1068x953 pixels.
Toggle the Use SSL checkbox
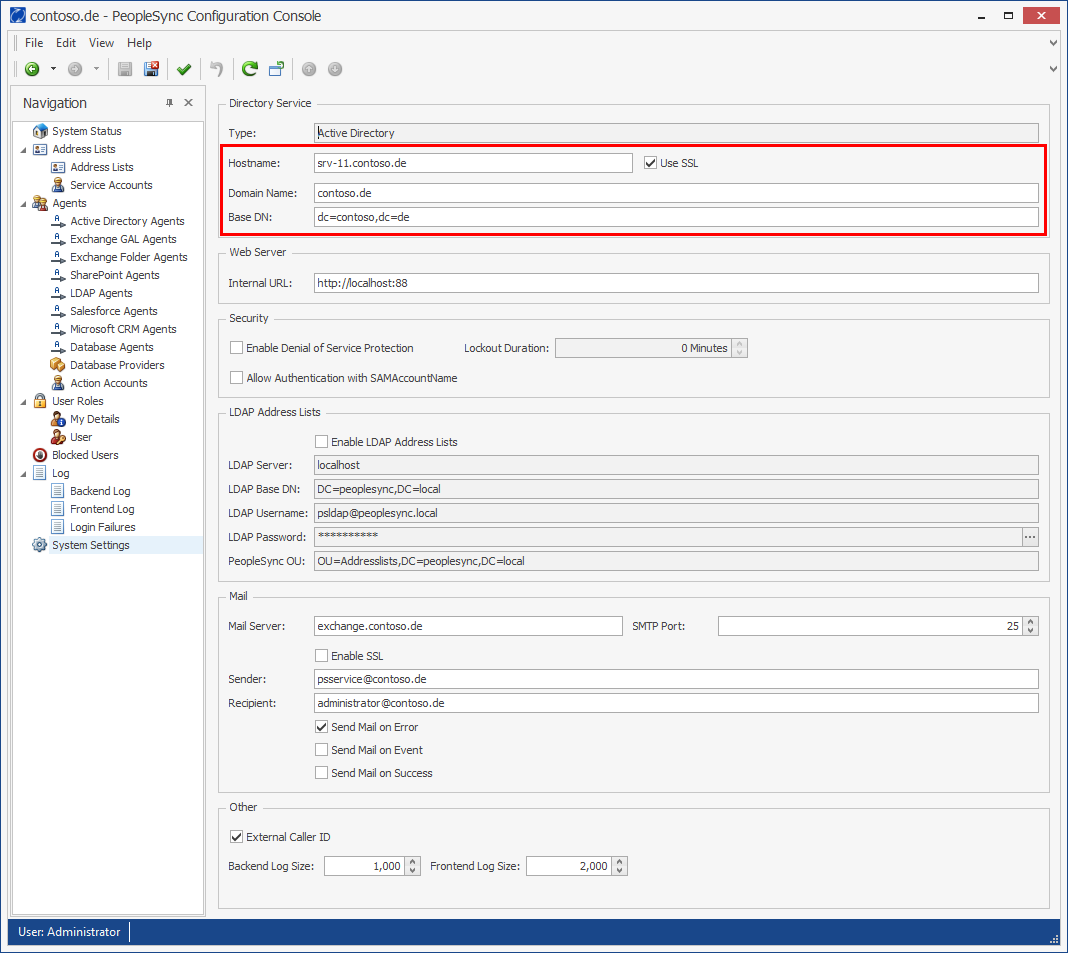[650, 163]
